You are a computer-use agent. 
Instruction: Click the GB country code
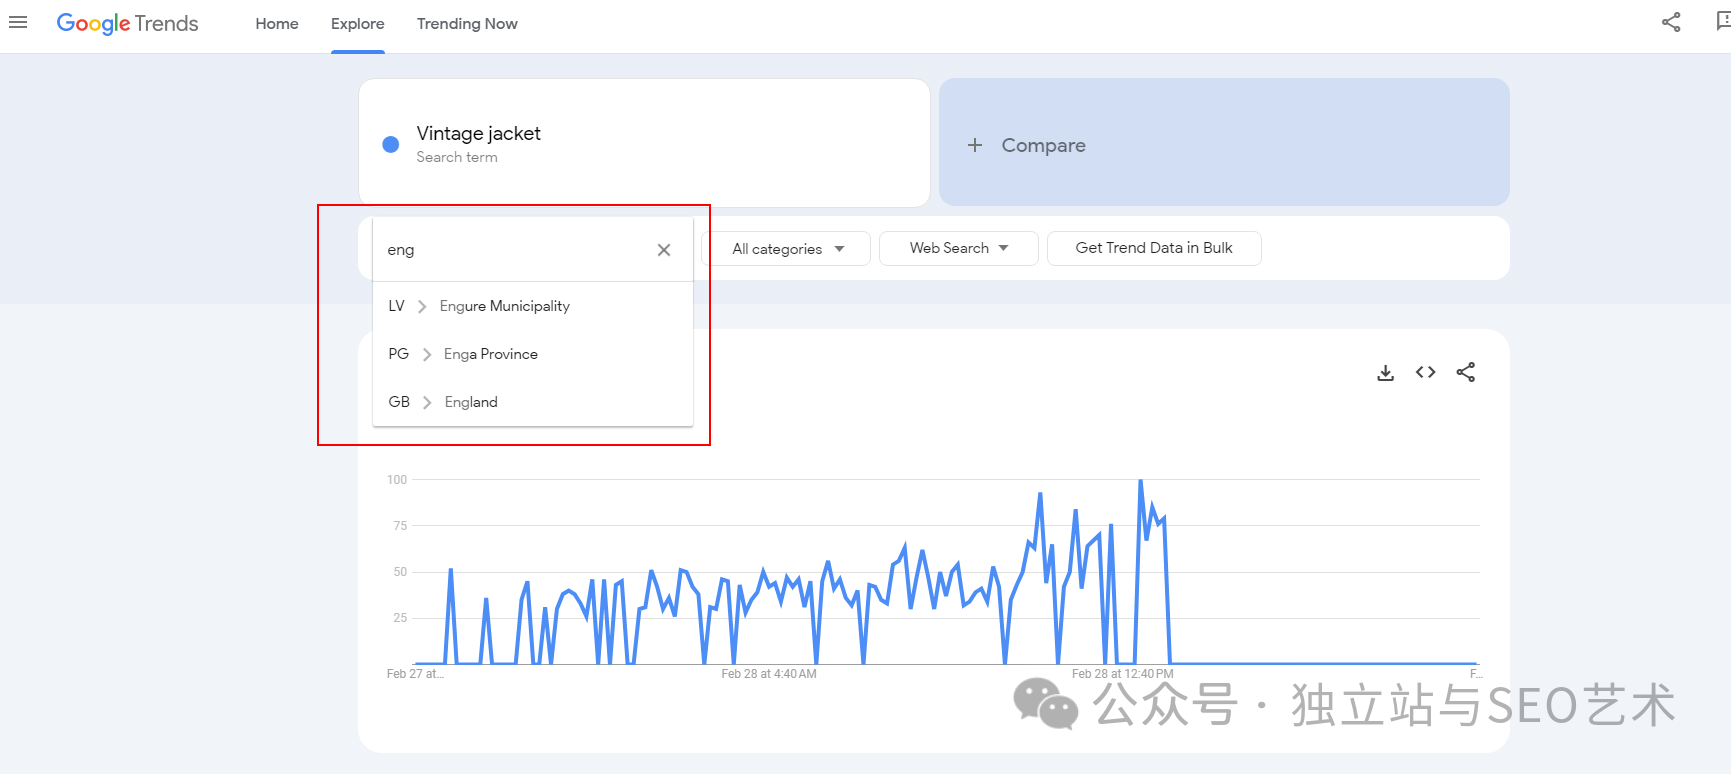[399, 402]
